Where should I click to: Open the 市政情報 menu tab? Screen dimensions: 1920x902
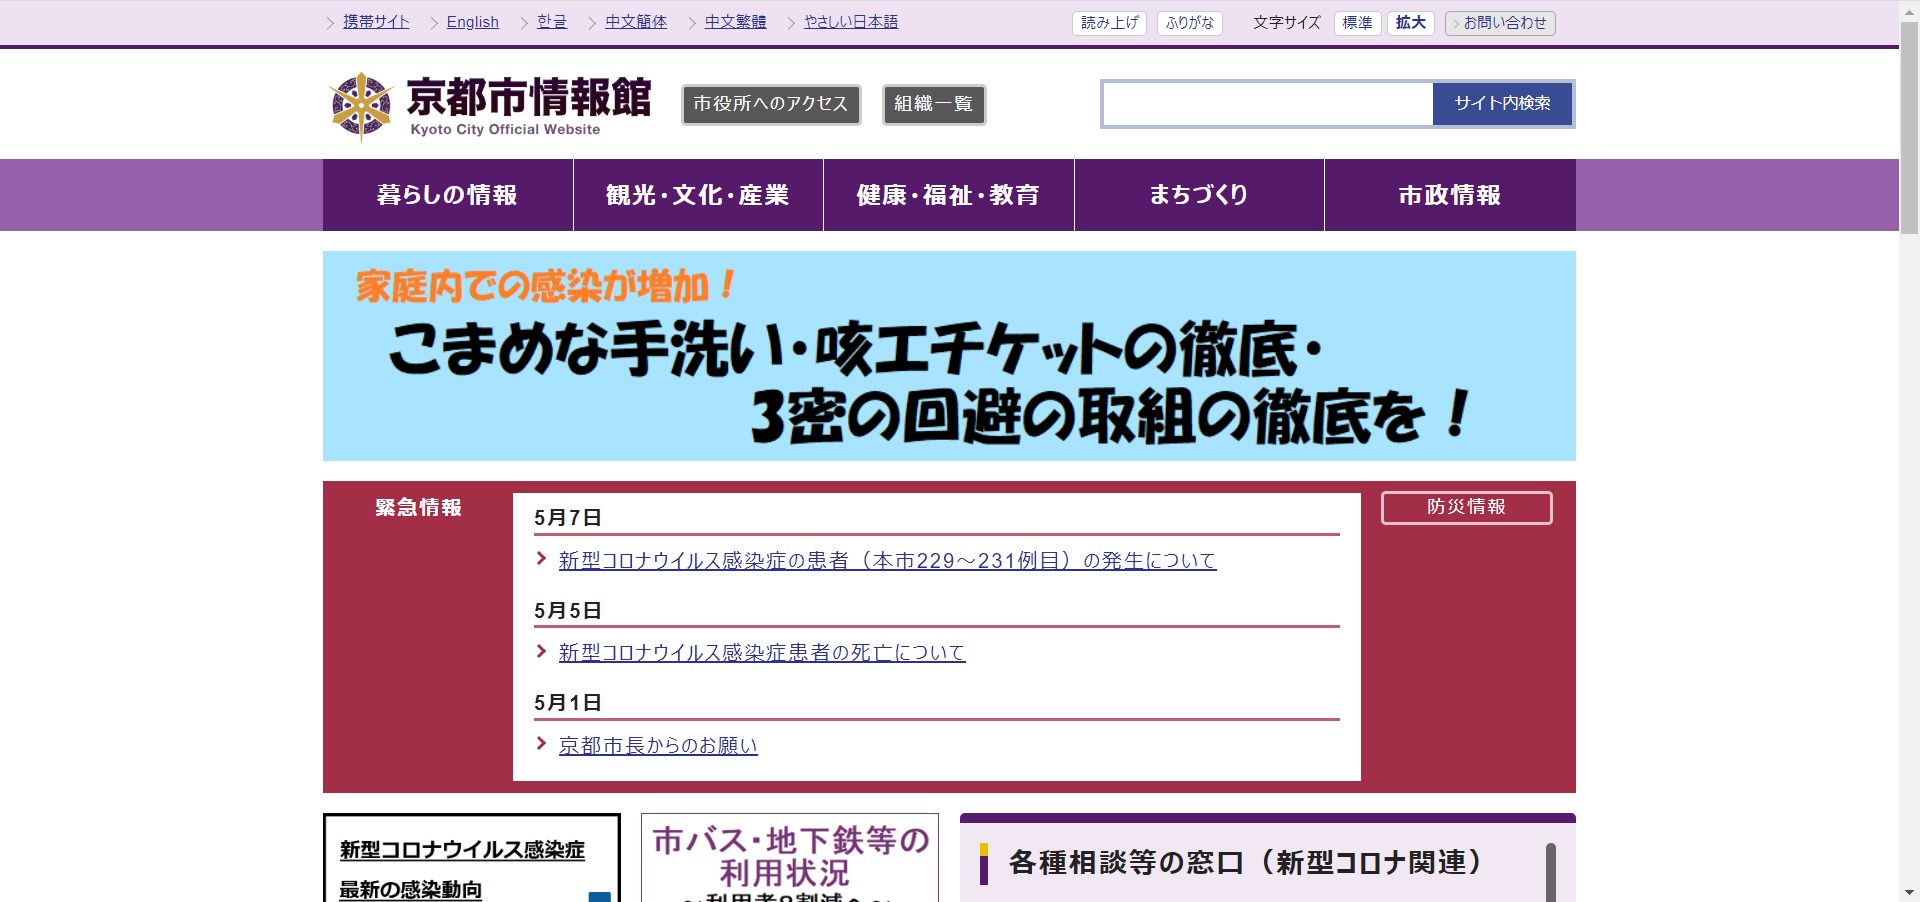click(x=1449, y=195)
